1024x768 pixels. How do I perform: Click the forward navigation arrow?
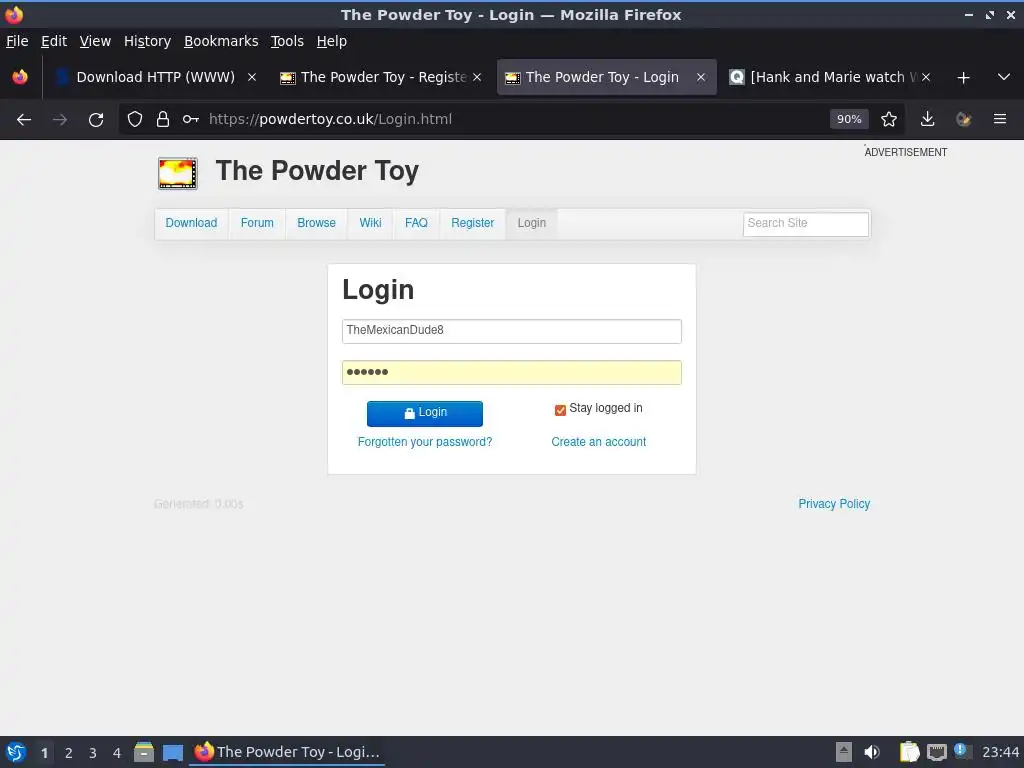[x=60, y=120]
